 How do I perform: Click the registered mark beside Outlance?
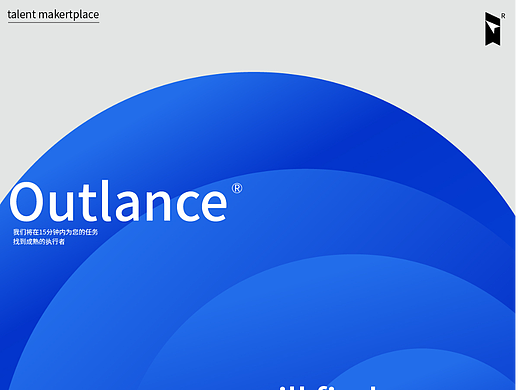(x=237, y=188)
